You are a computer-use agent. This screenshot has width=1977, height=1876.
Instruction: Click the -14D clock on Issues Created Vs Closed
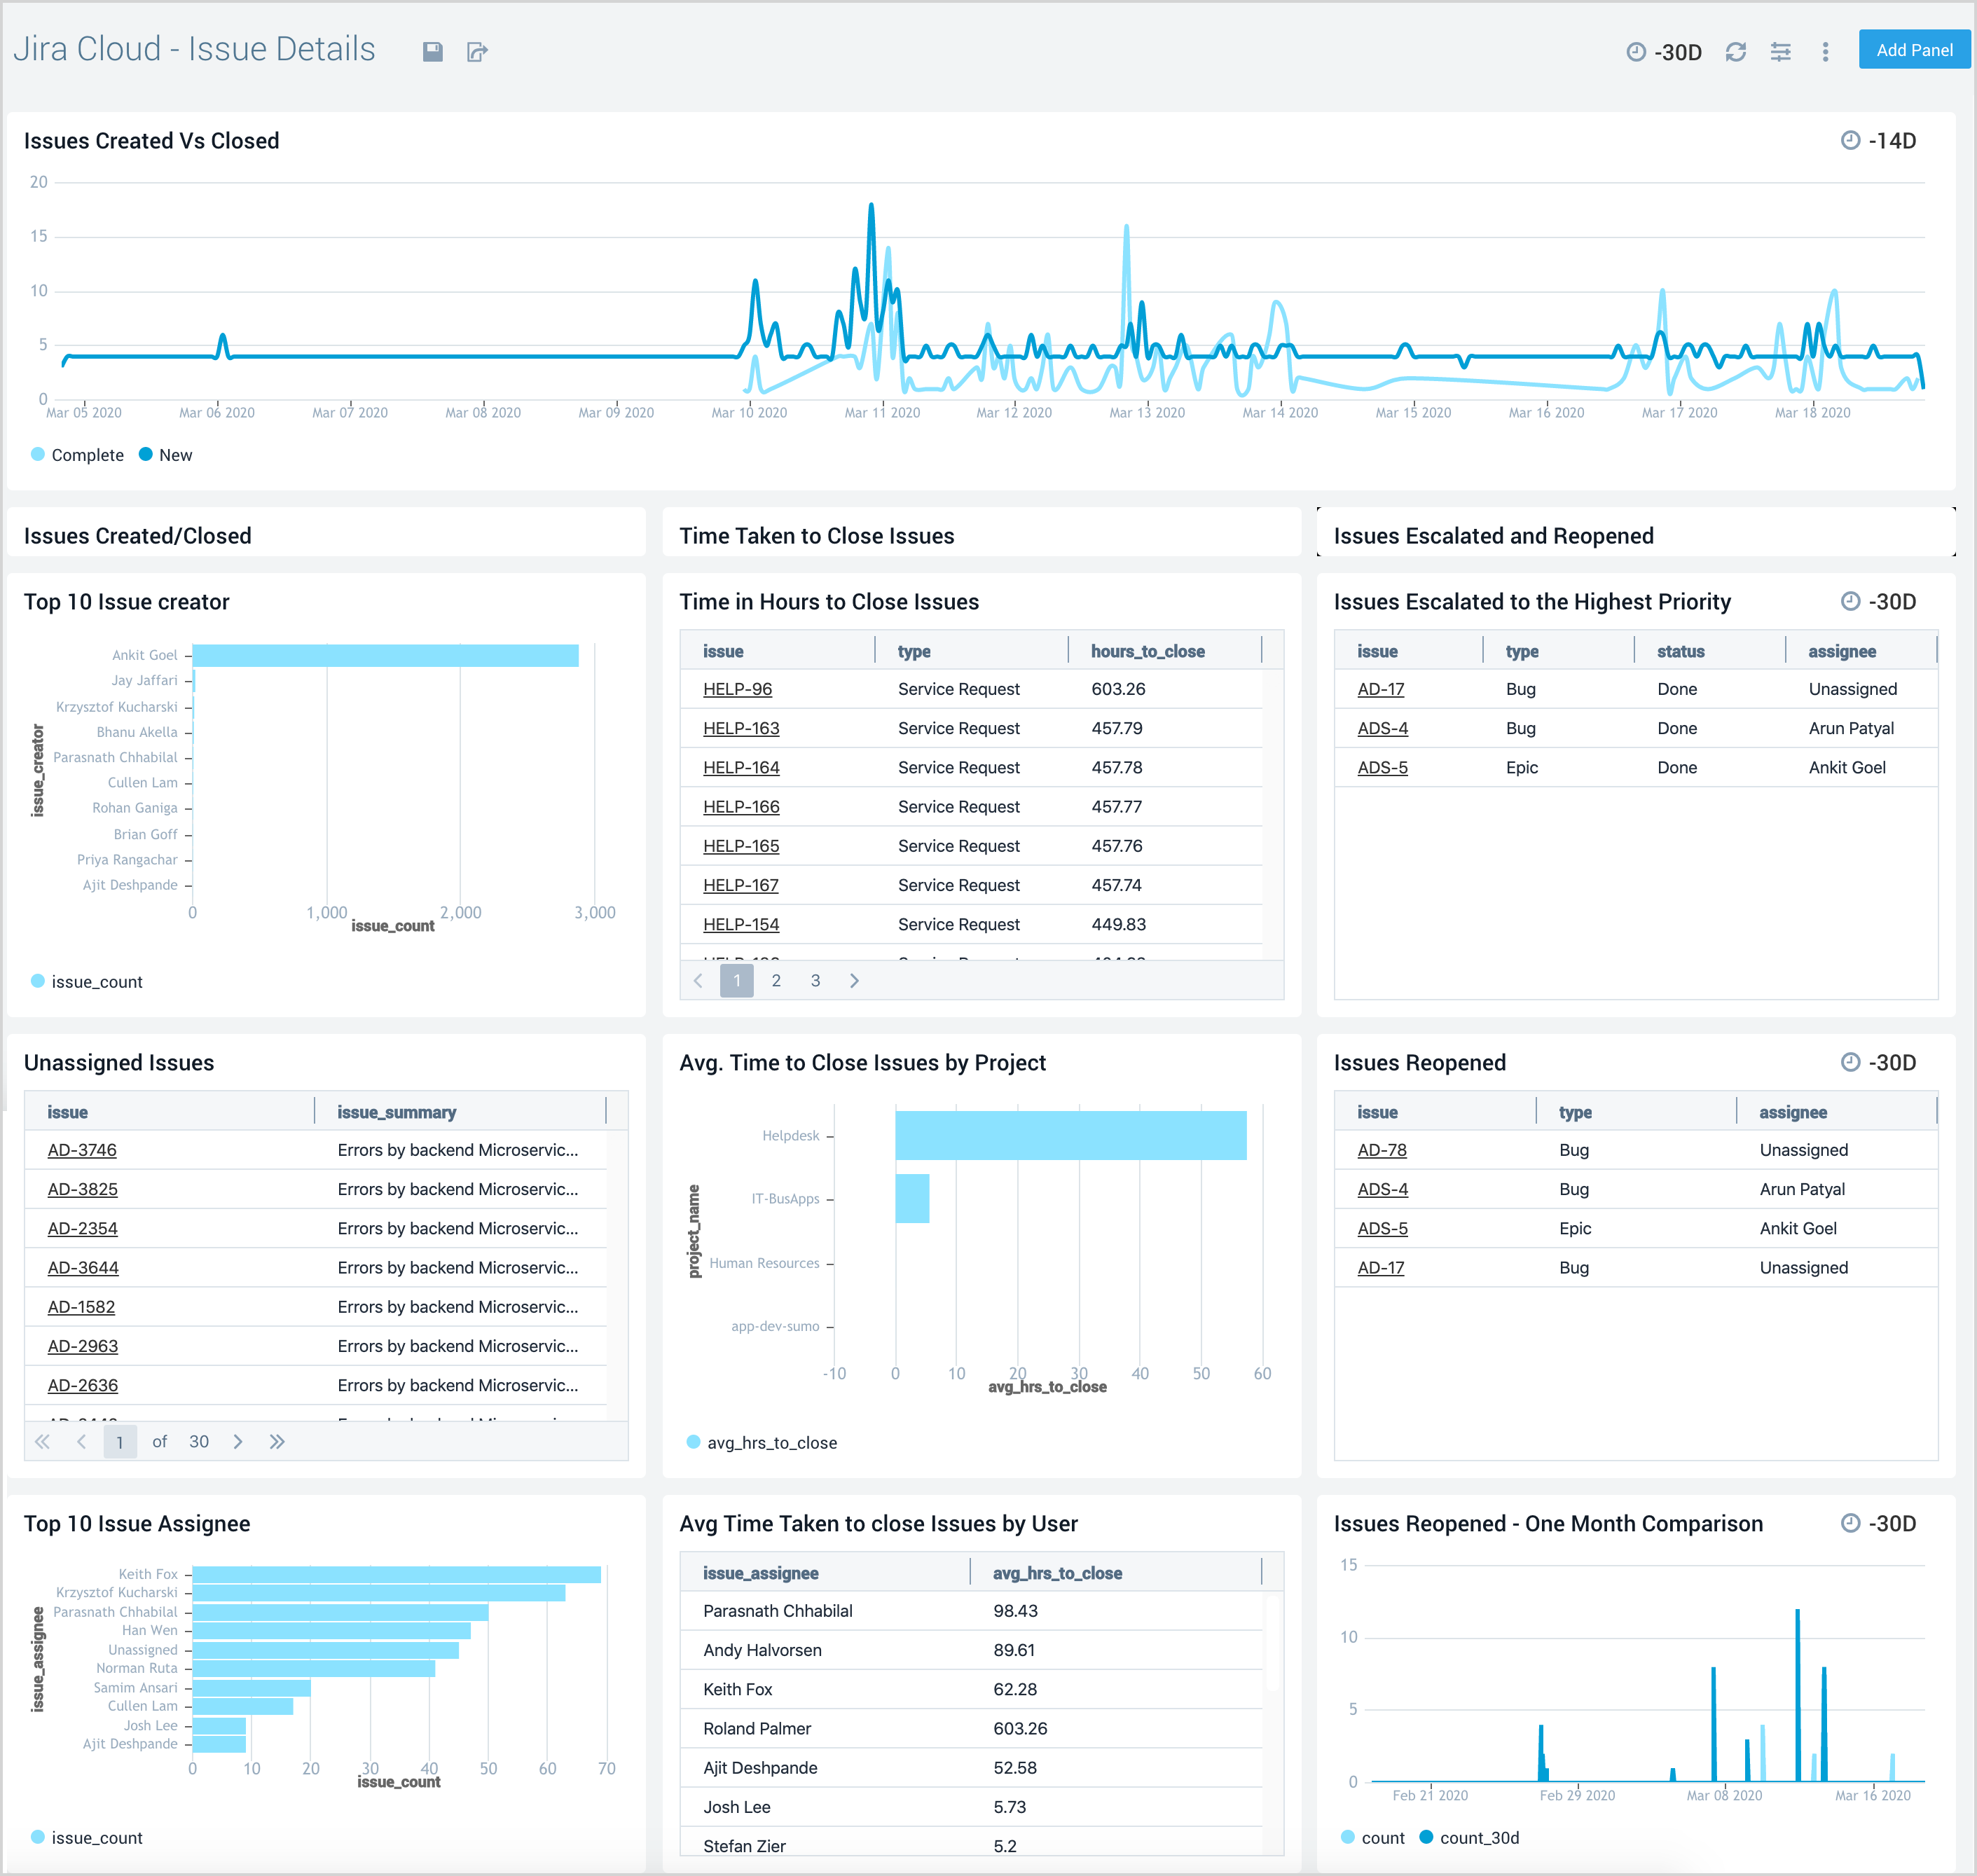(x=1852, y=141)
